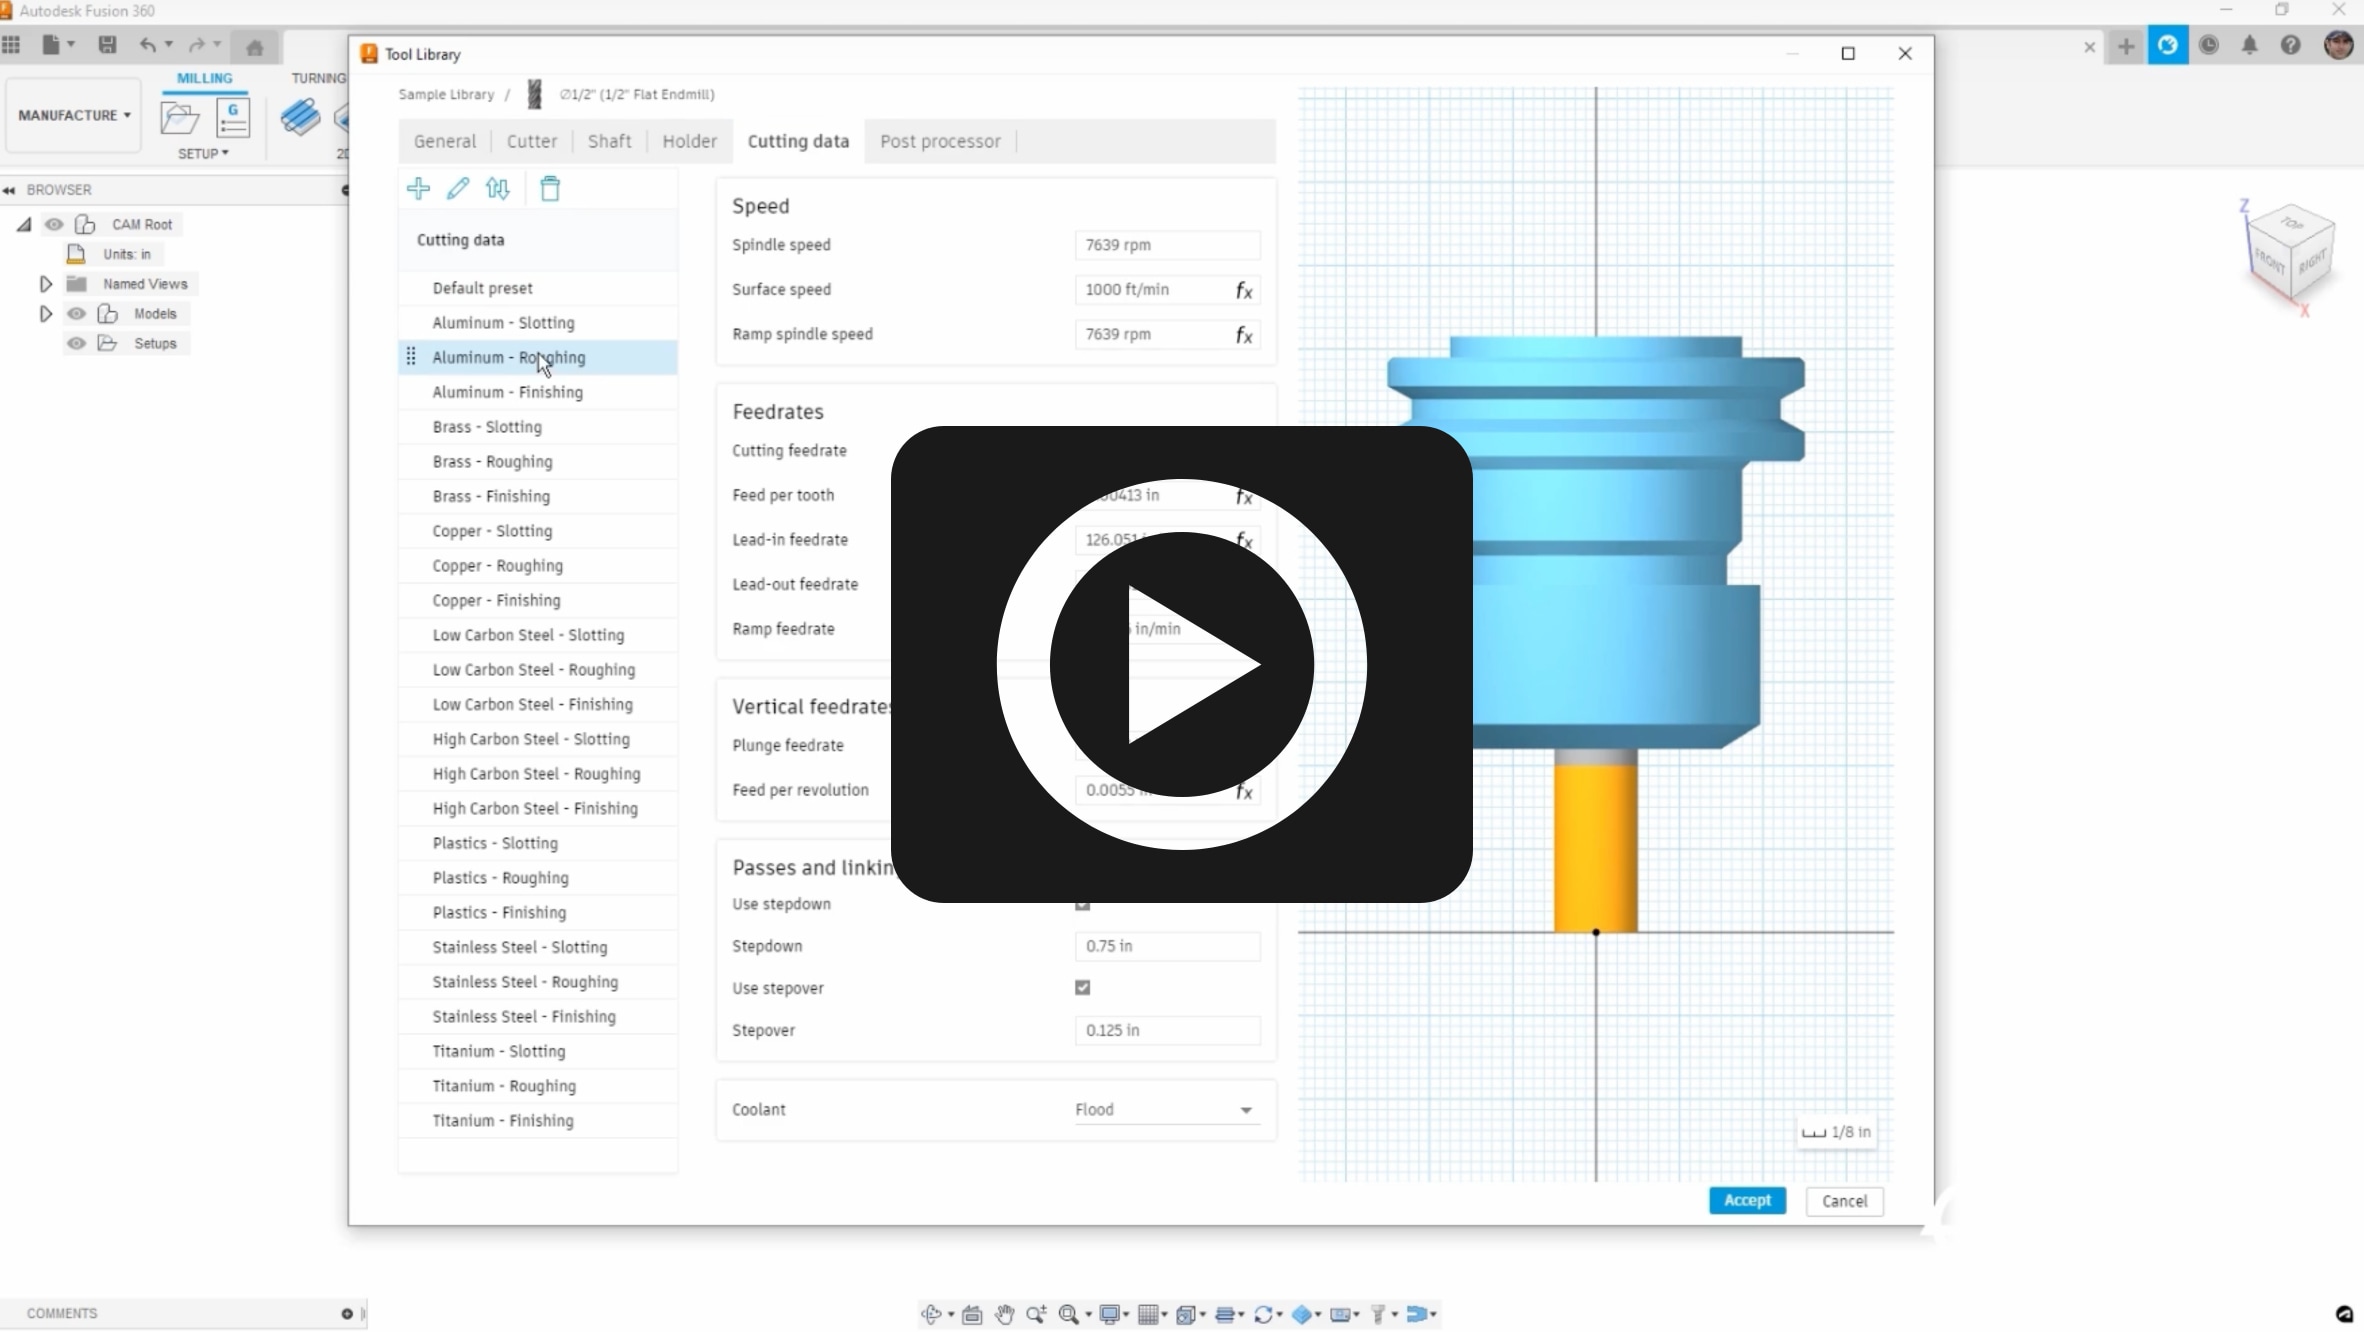Screen dimensions: 2364x1332
Task: Open a new design tab with plus
Action: (x=2126, y=46)
